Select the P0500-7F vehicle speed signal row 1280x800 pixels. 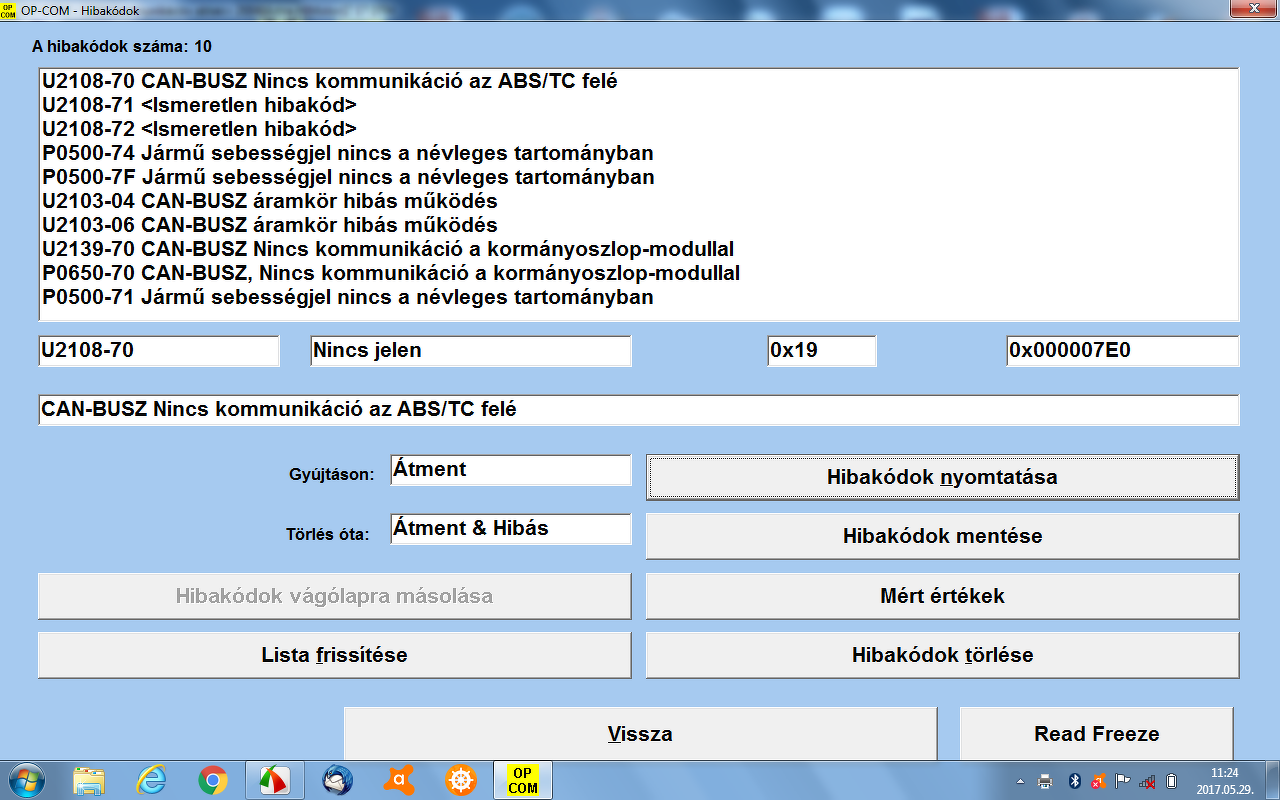[x=639, y=177]
